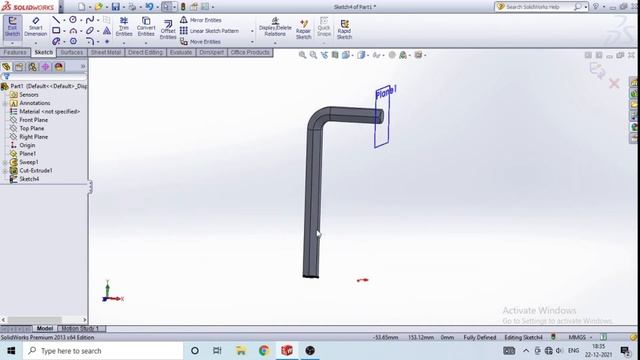This screenshot has height=360, width=640.
Task: Open Quick Snaps
Action: tap(324, 27)
